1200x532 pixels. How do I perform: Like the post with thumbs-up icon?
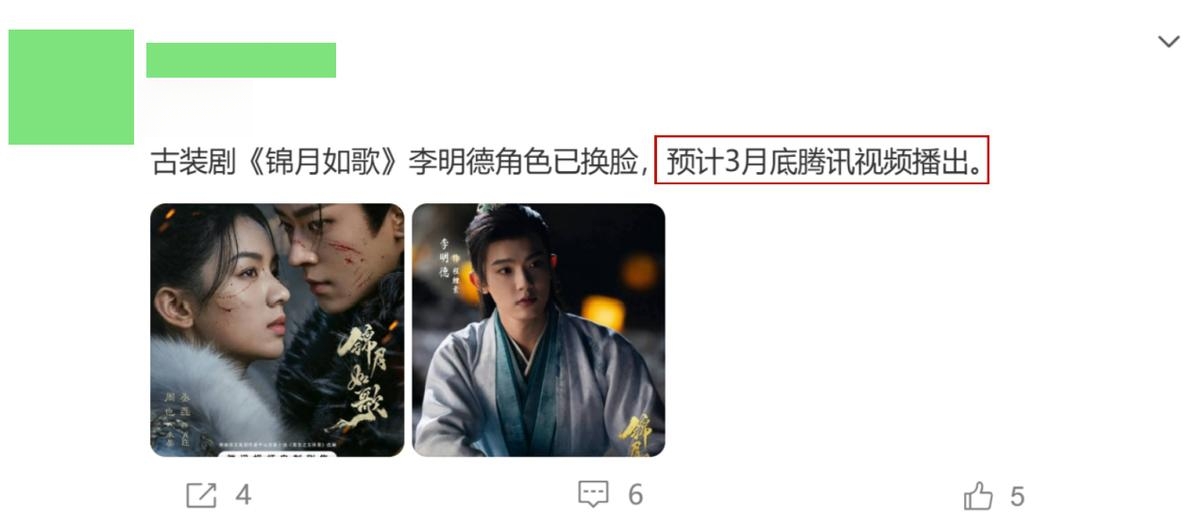click(x=978, y=495)
